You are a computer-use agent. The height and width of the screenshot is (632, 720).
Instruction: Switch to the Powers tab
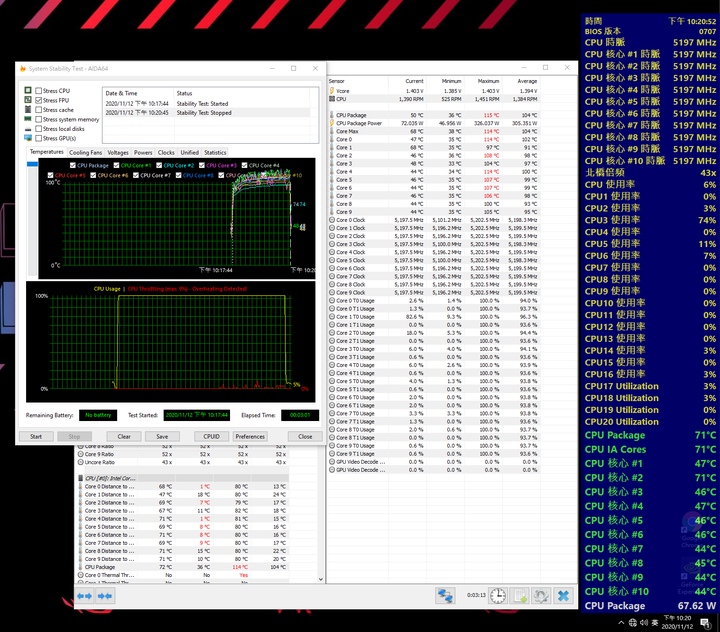tap(143, 152)
